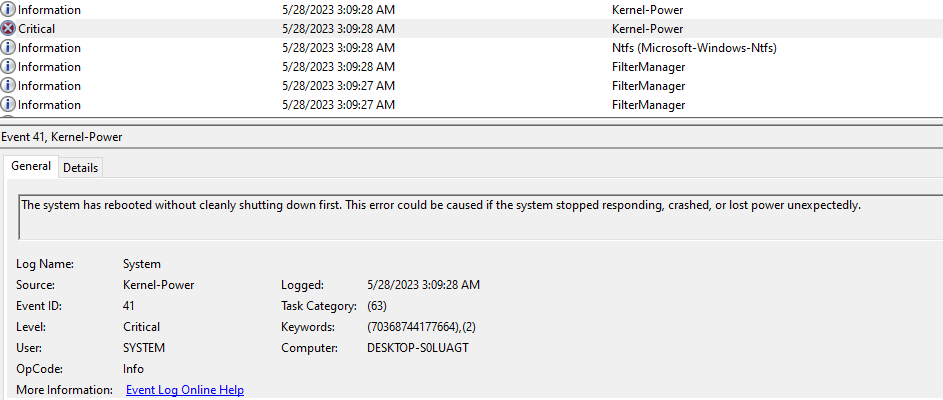This screenshot has height=400, width=943.
Task: Select the Ntfs (Microsoft-Windows-Ntfs) event row
Action: (x=472, y=48)
